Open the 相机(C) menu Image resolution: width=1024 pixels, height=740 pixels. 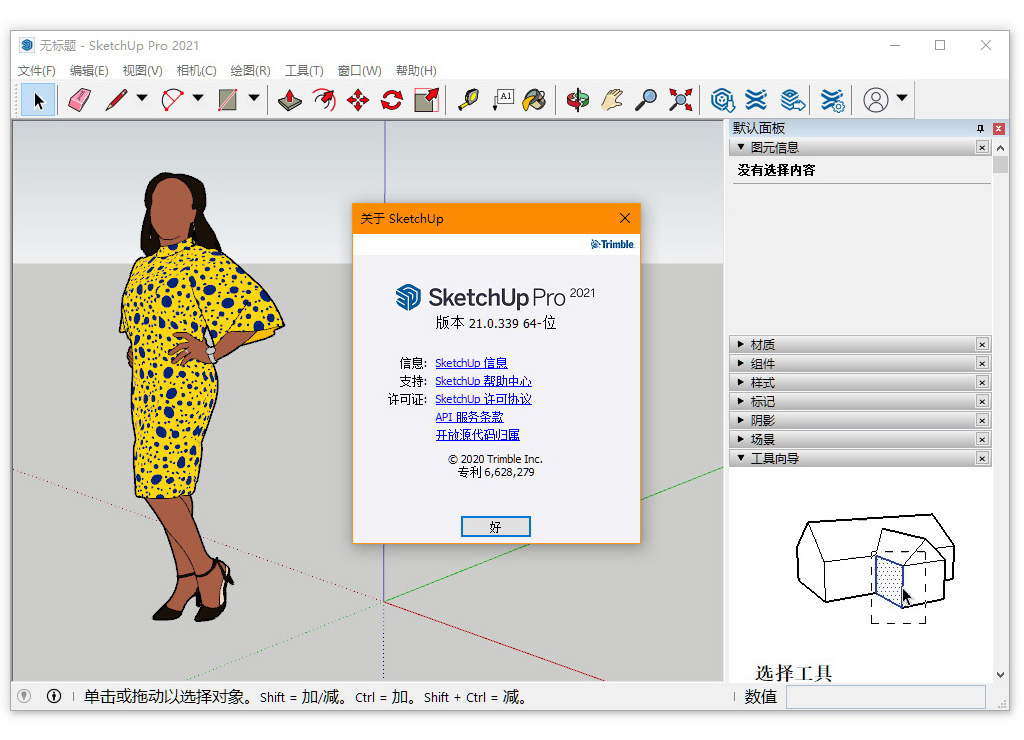(x=197, y=71)
